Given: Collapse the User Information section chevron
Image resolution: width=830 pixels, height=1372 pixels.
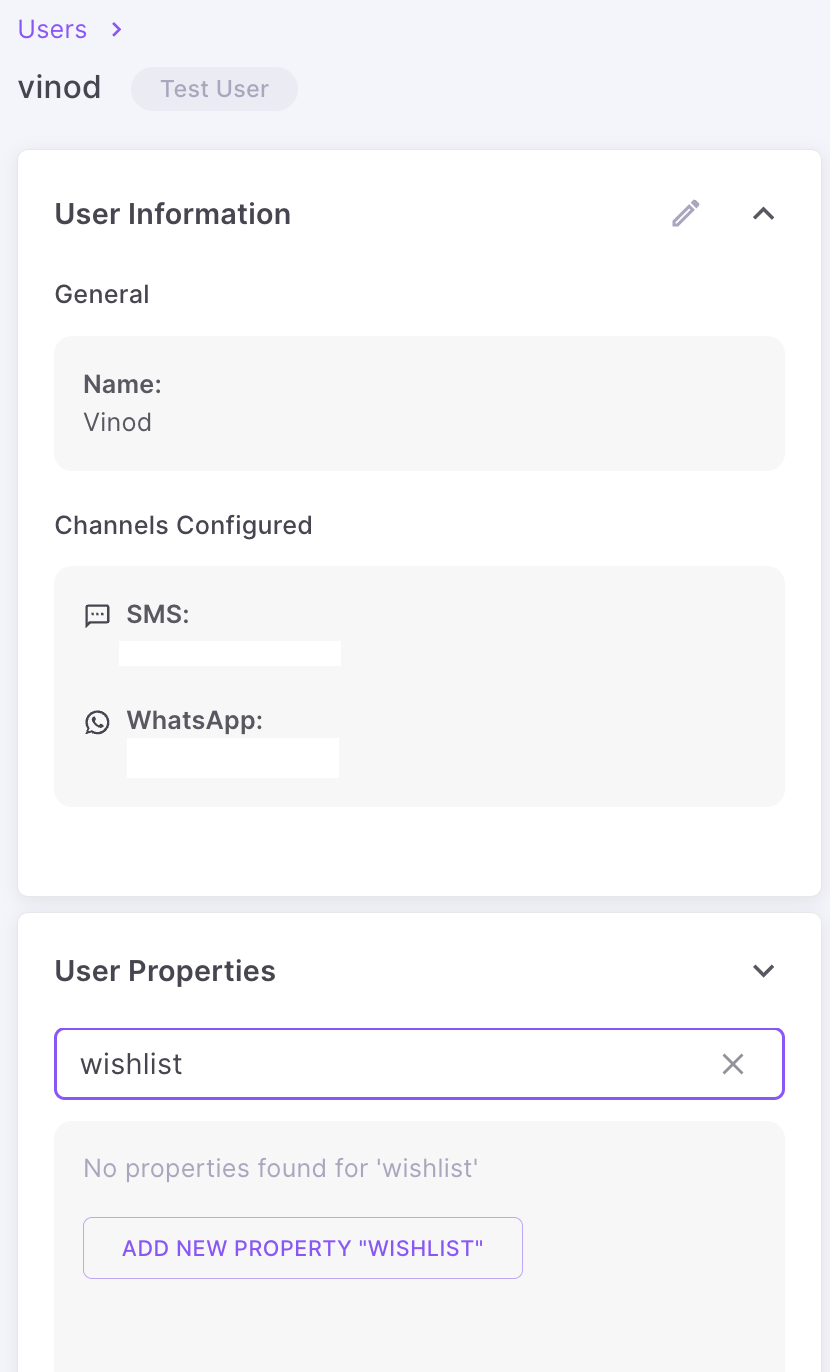Looking at the screenshot, I should pos(763,214).
